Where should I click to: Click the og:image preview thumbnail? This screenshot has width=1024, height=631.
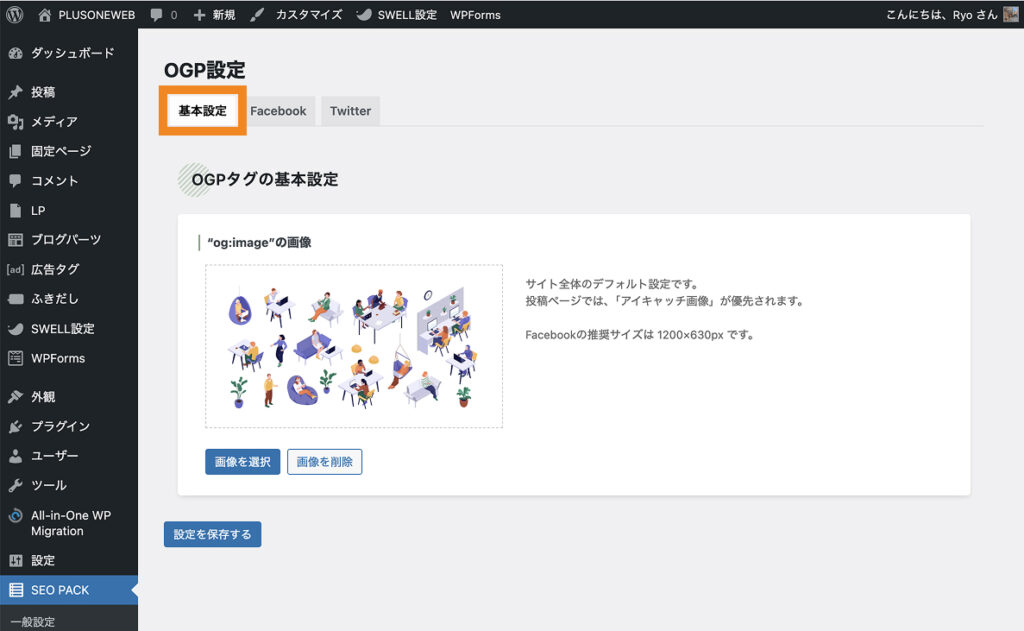point(354,346)
